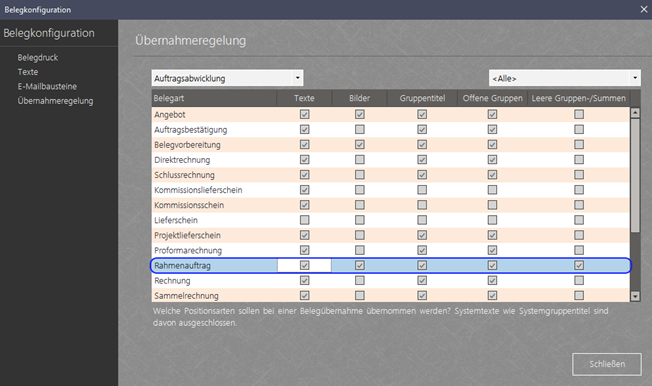Image resolution: width=652 pixels, height=386 pixels.
Task: Sort by the Belegart column header
Action: pyautogui.click(x=214, y=98)
